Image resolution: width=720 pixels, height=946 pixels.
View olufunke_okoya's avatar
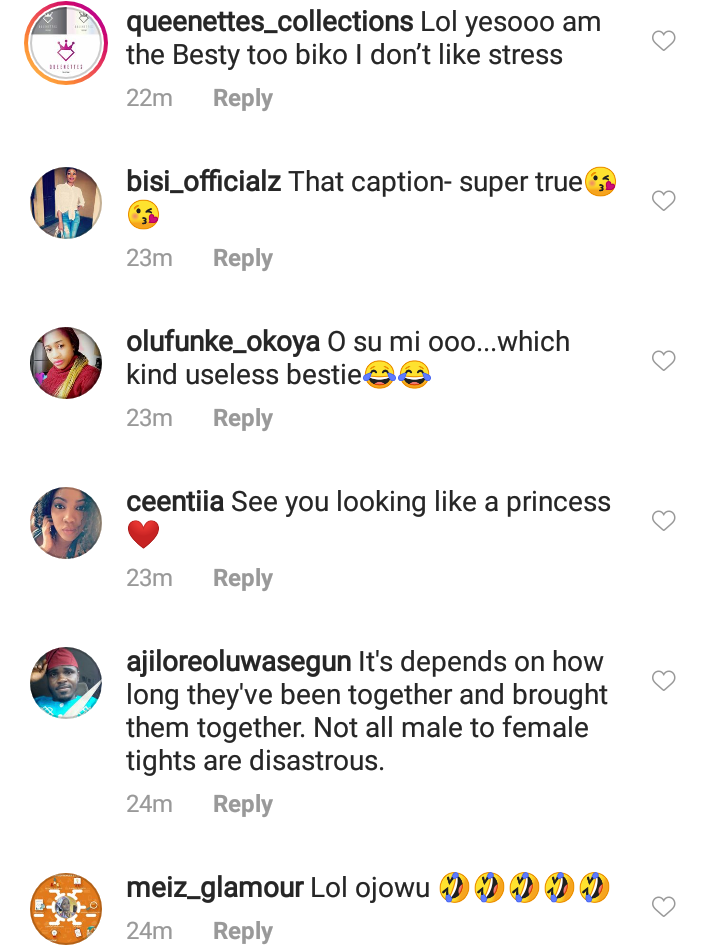(66, 362)
